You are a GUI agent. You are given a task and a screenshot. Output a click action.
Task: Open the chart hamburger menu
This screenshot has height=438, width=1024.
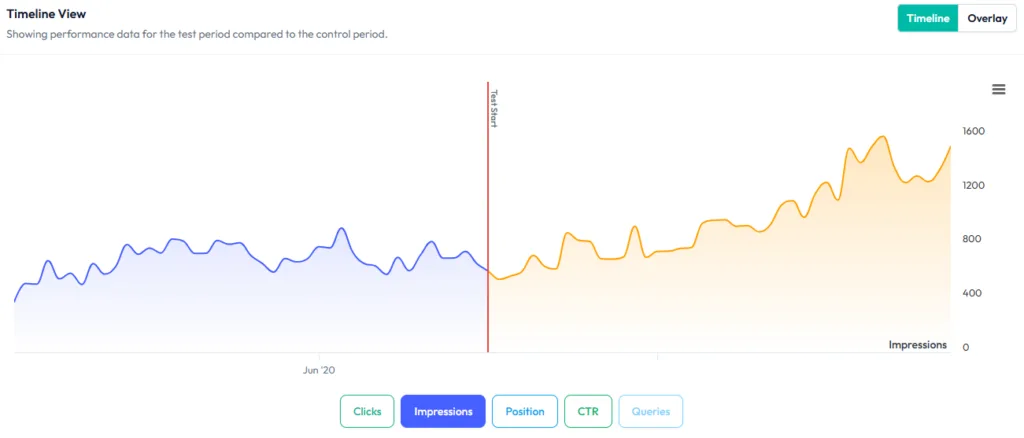998,89
